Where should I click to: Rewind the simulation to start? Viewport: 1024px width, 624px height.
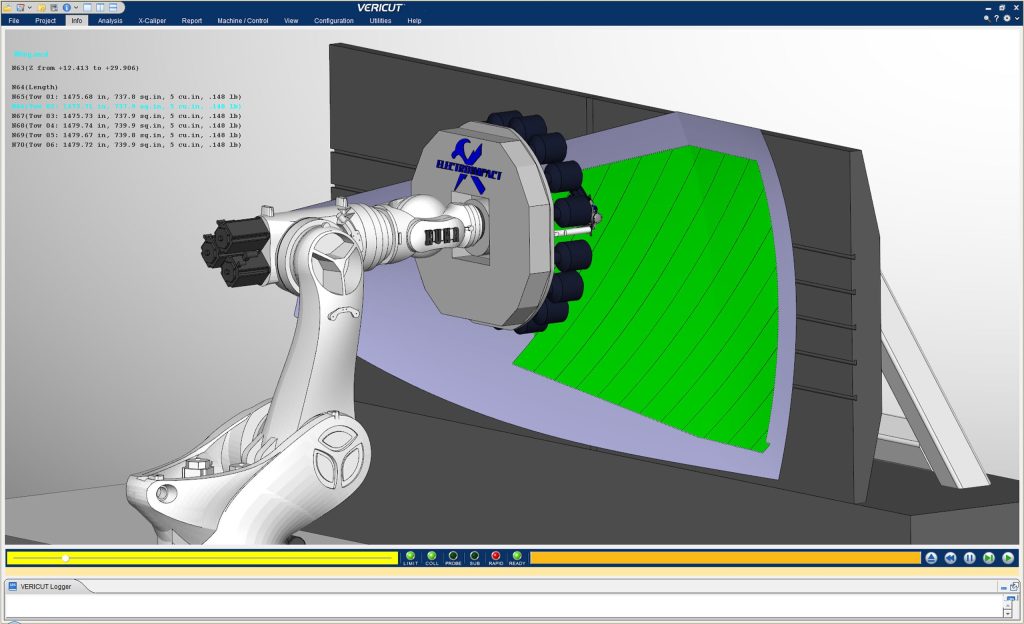click(950, 558)
